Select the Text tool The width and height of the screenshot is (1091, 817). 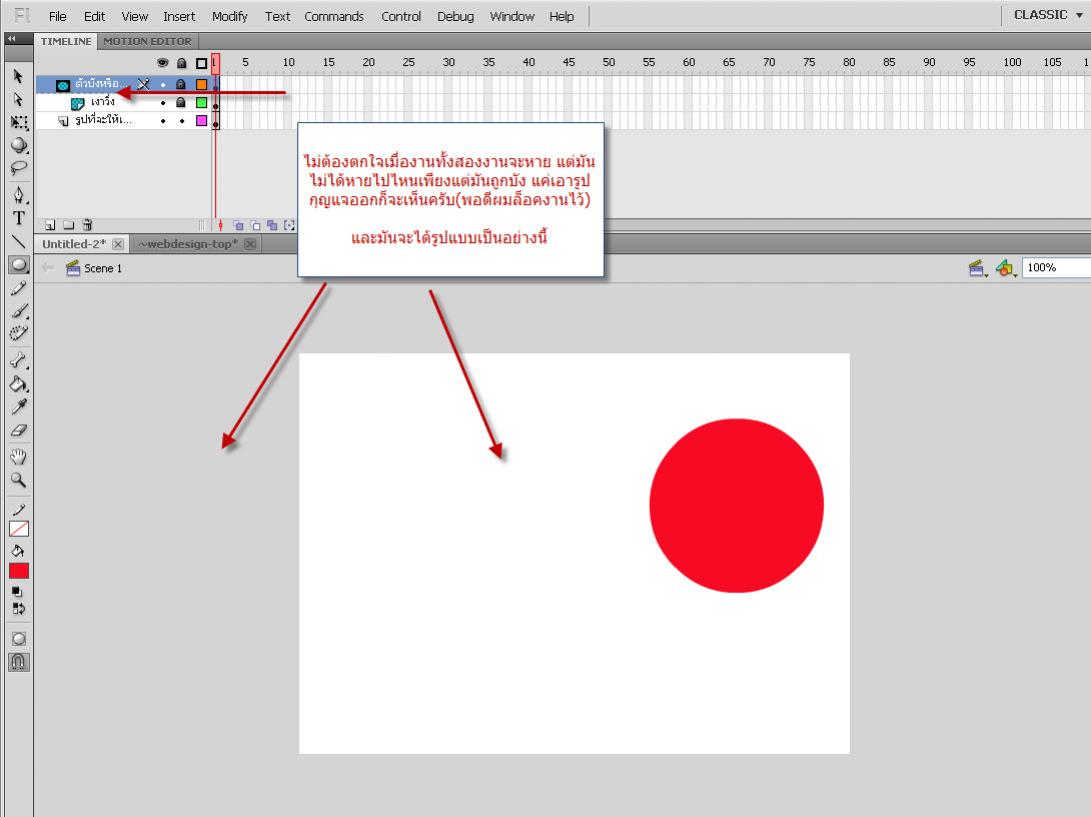(x=19, y=218)
